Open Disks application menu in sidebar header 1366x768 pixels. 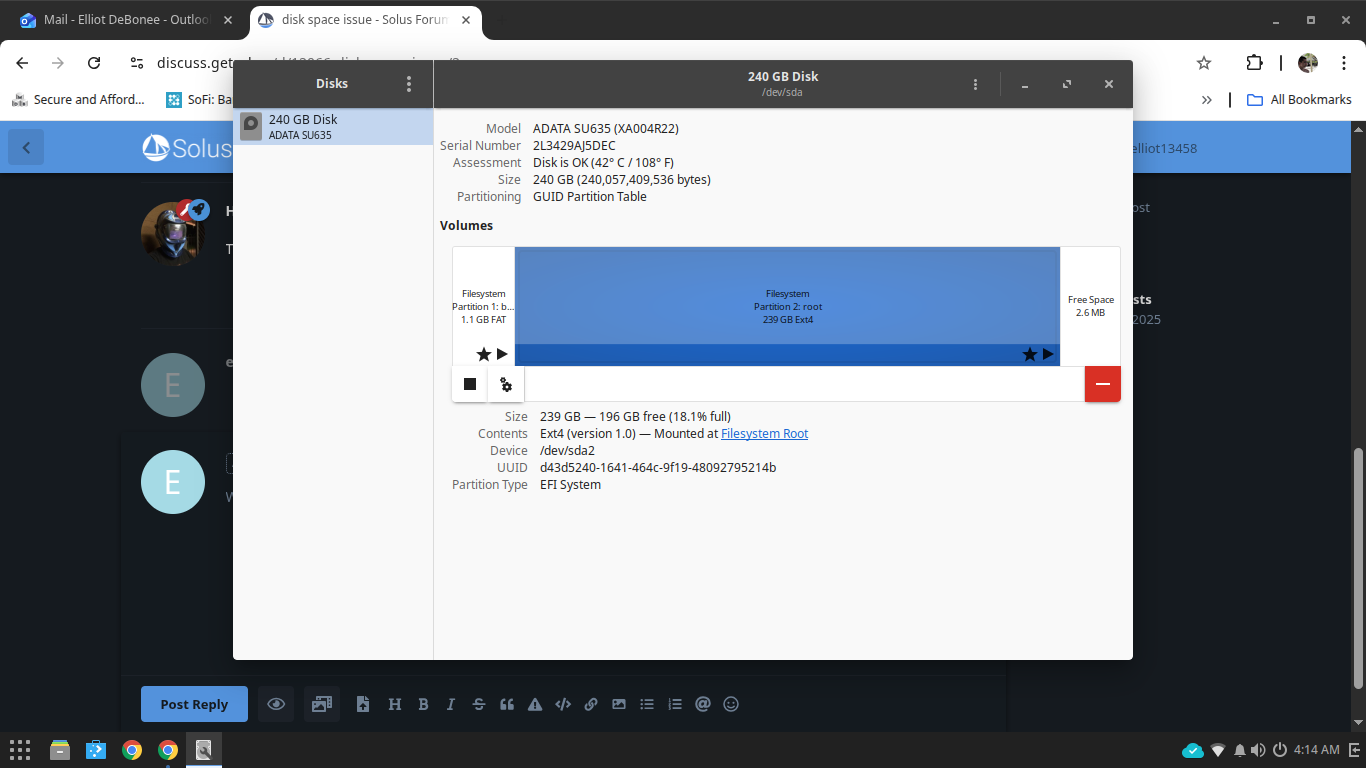pyautogui.click(x=409, y=84)
